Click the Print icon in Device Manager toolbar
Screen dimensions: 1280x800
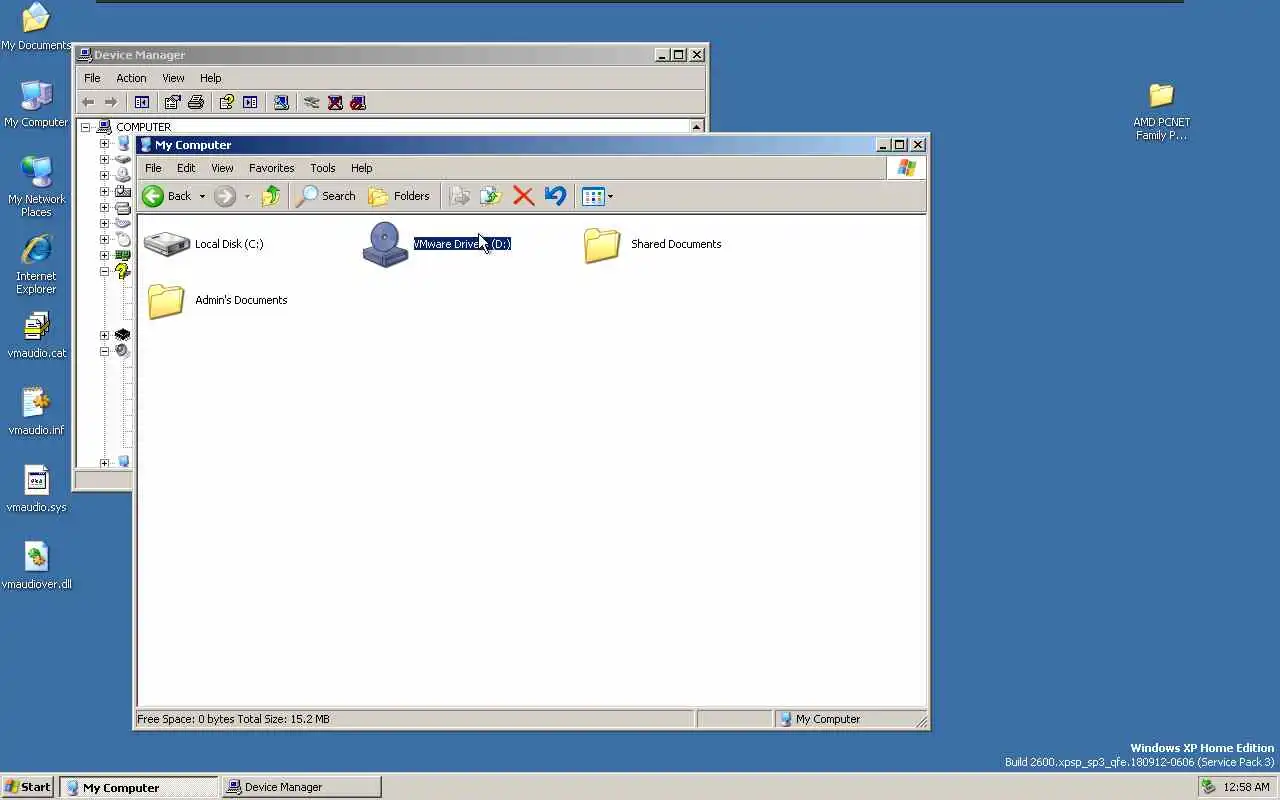[196, 102]
